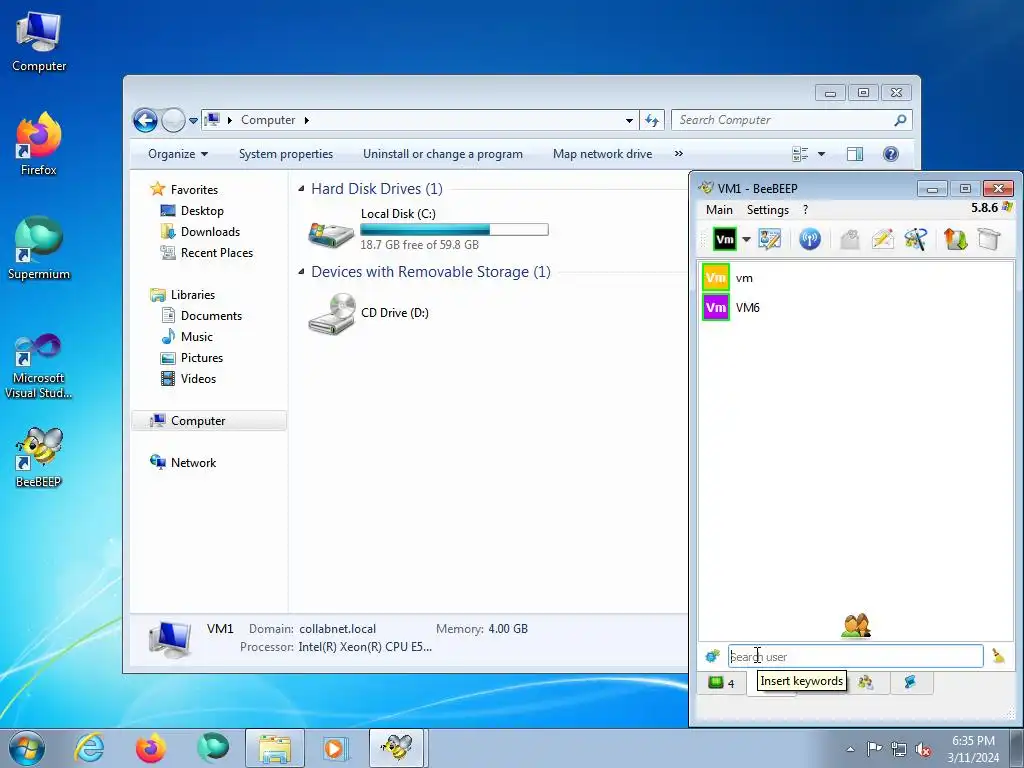Click the Forward arrow in Explorer window
The width and height of the screenshot is (1024, 768).
(x=173, y=120)
